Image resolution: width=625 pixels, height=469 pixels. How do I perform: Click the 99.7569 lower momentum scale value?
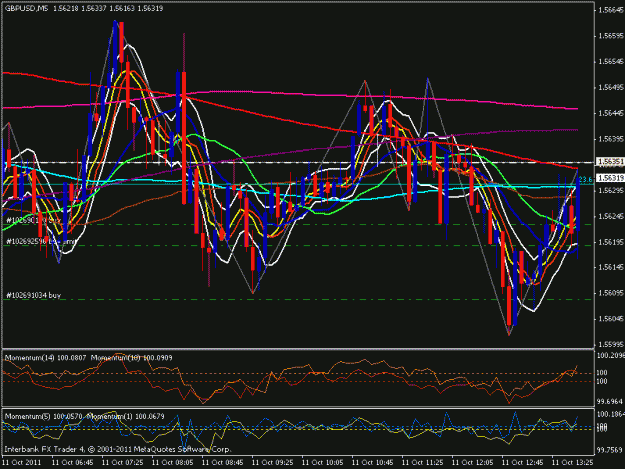(610, 450)
